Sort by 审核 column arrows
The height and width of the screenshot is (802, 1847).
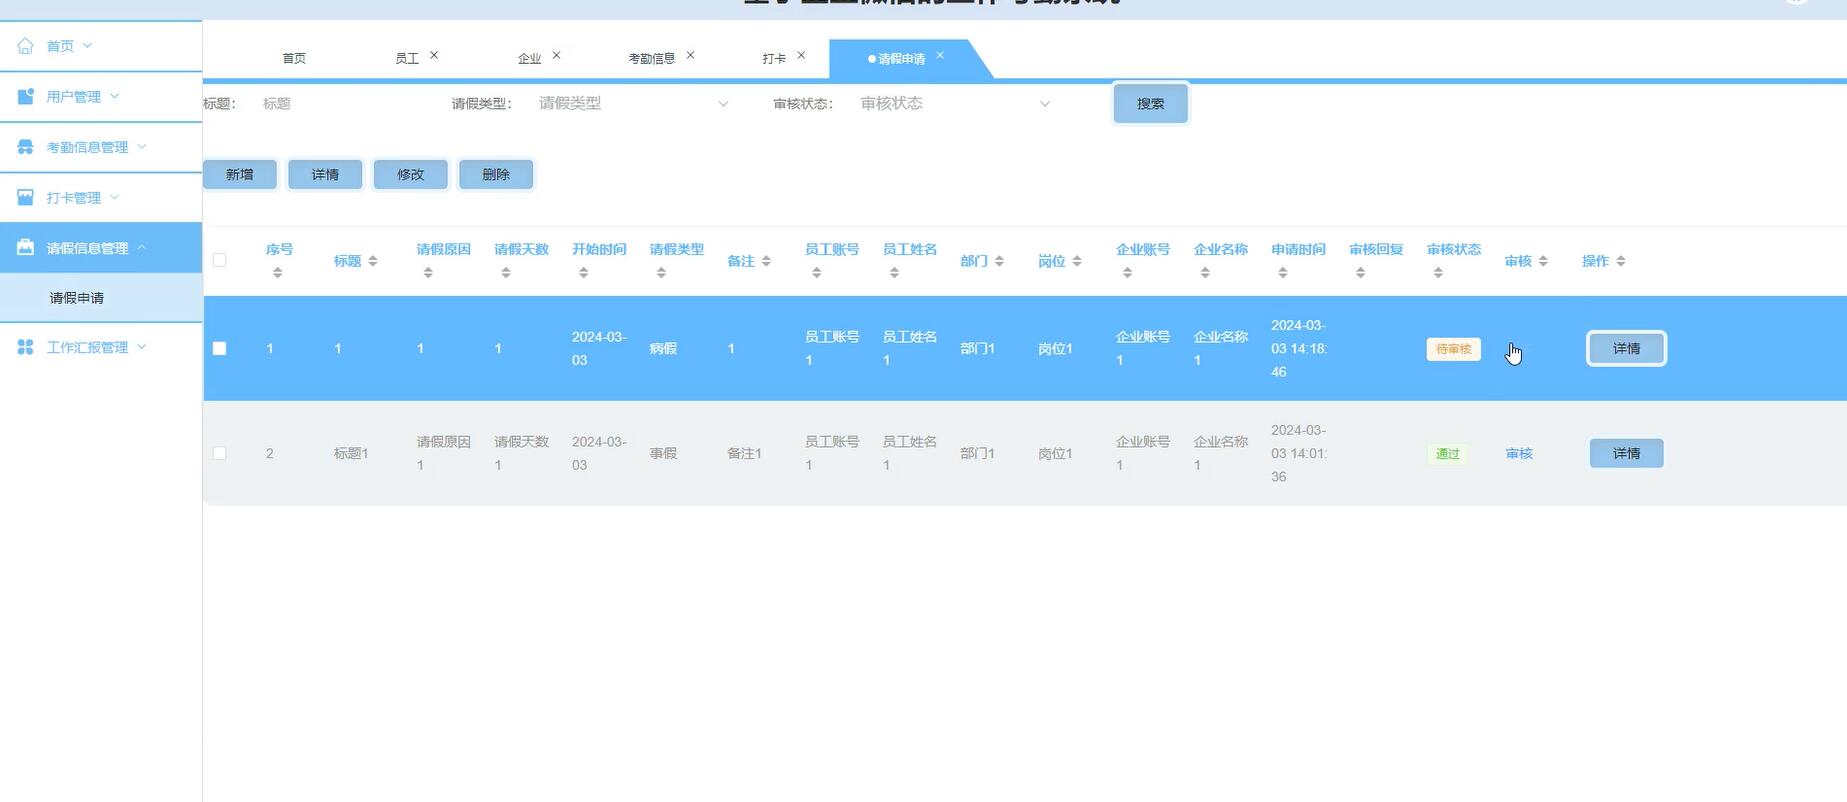tap(1543, 261)
